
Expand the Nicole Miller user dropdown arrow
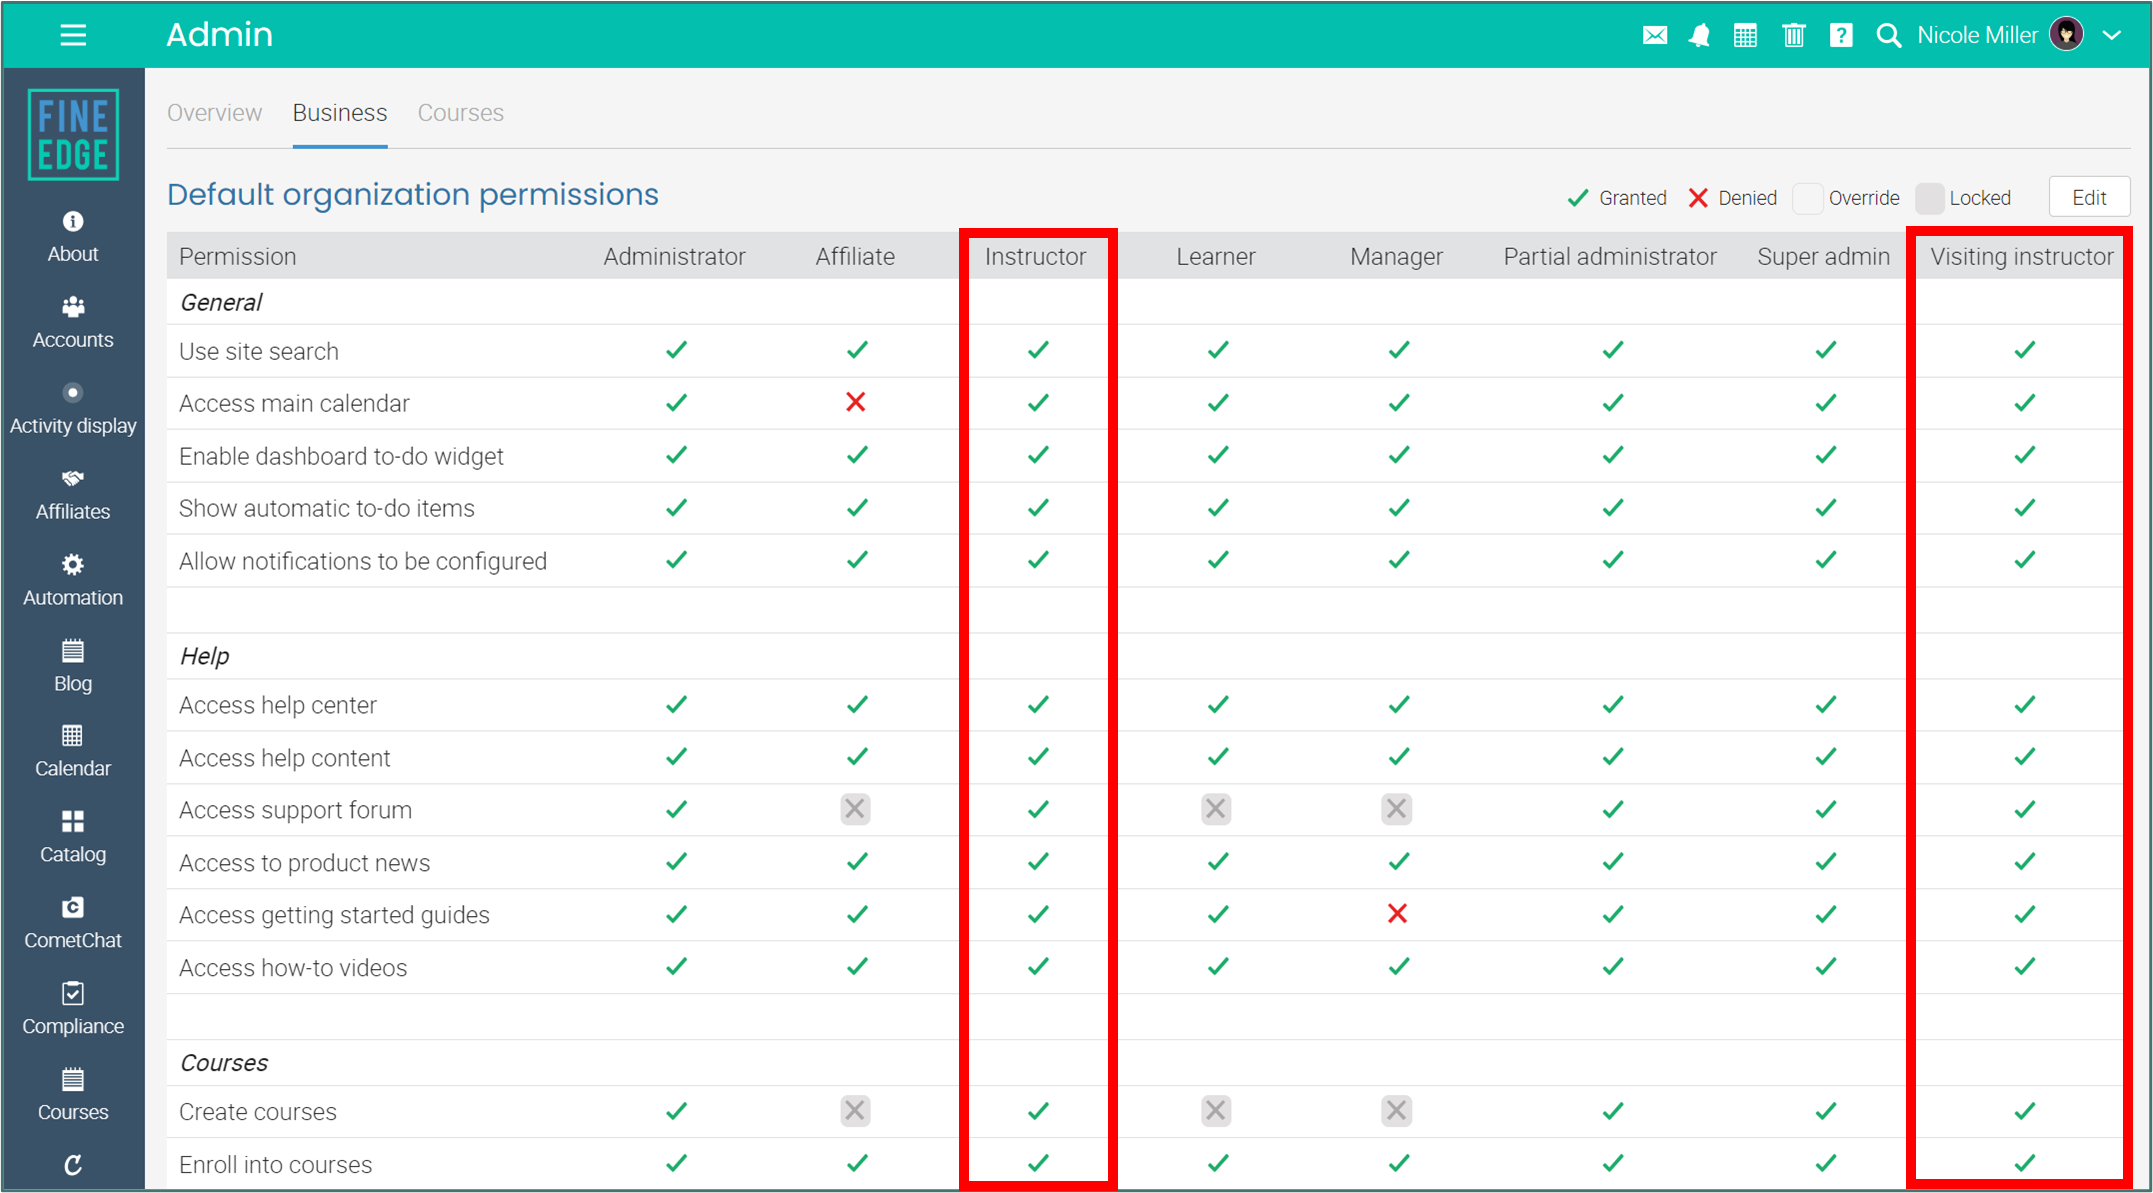click(x=2112, y=35)
